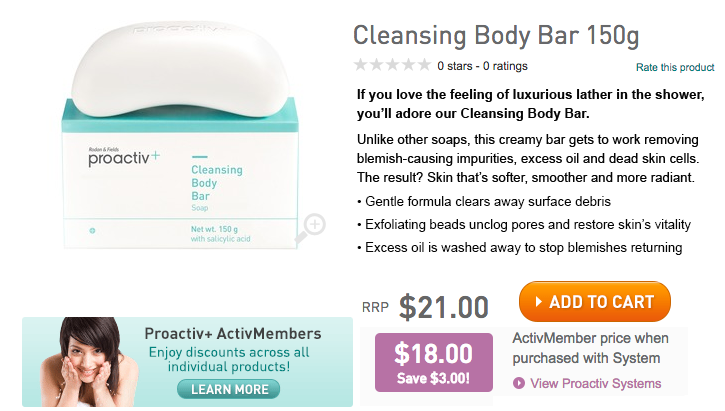The height and width of the screenshot is (411, 725).
Task: Click the Cleansing Body Bar 150g title
Action: point(496,36)
